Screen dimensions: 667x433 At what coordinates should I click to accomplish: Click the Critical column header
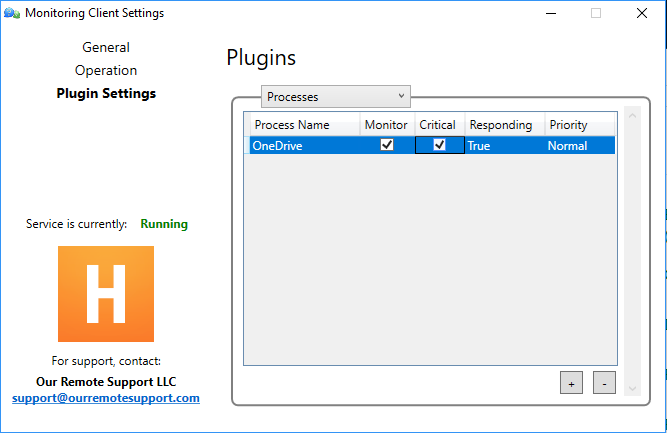tap(439, 125)
